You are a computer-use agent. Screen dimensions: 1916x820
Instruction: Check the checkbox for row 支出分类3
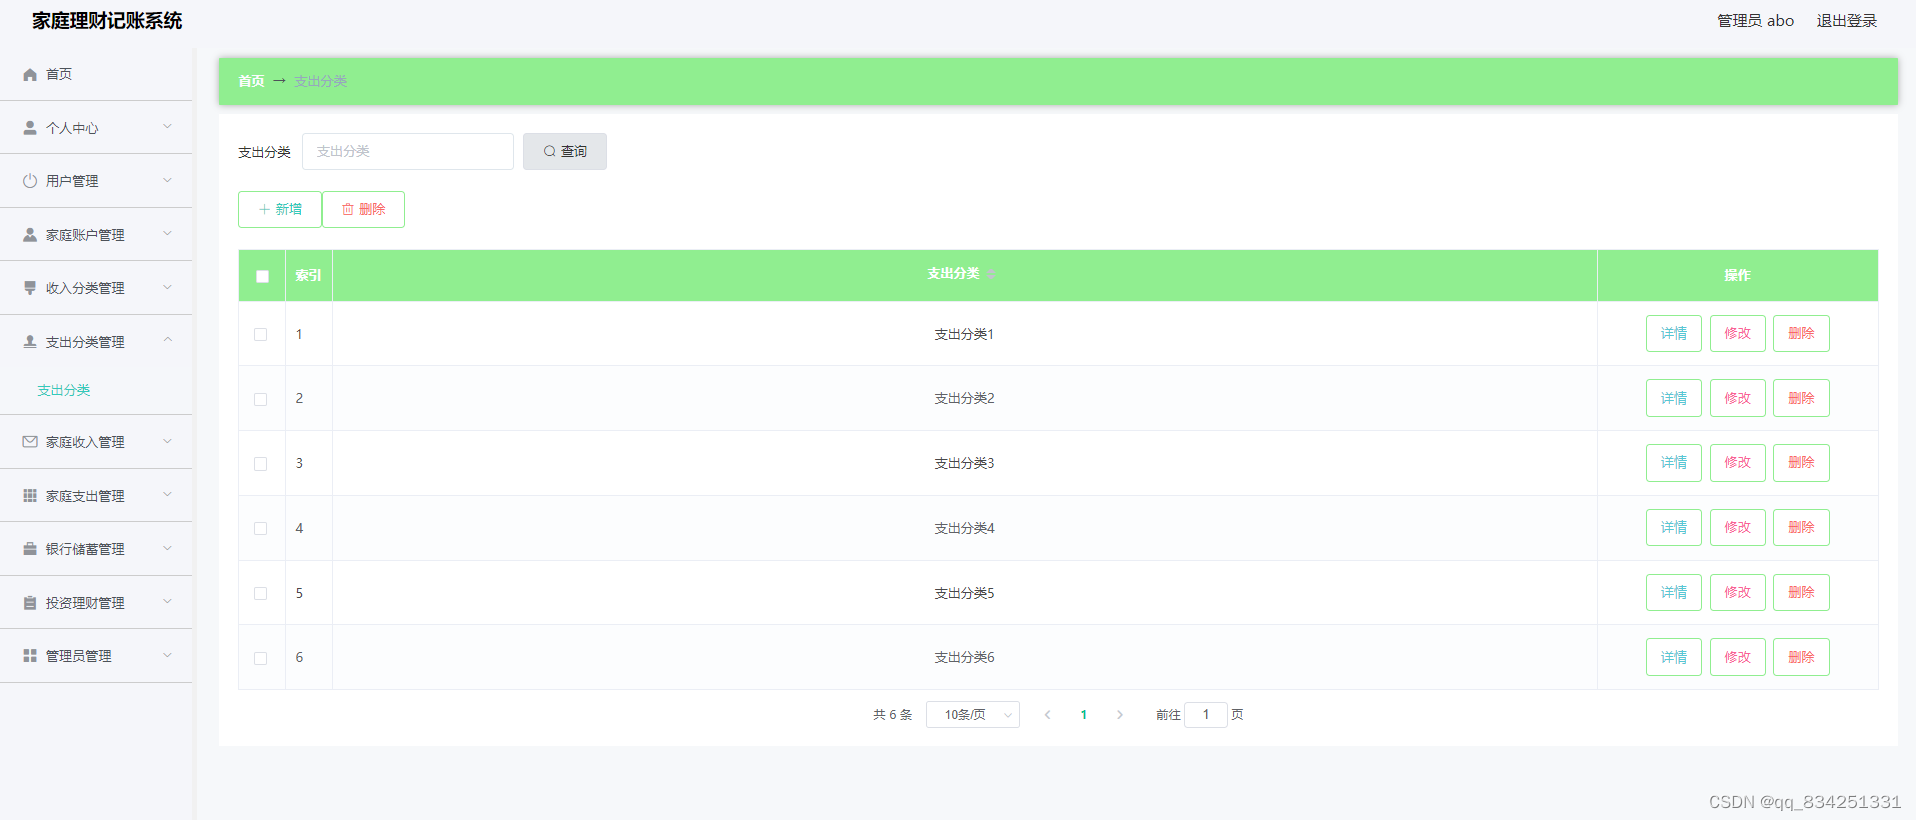click(261, 464)
